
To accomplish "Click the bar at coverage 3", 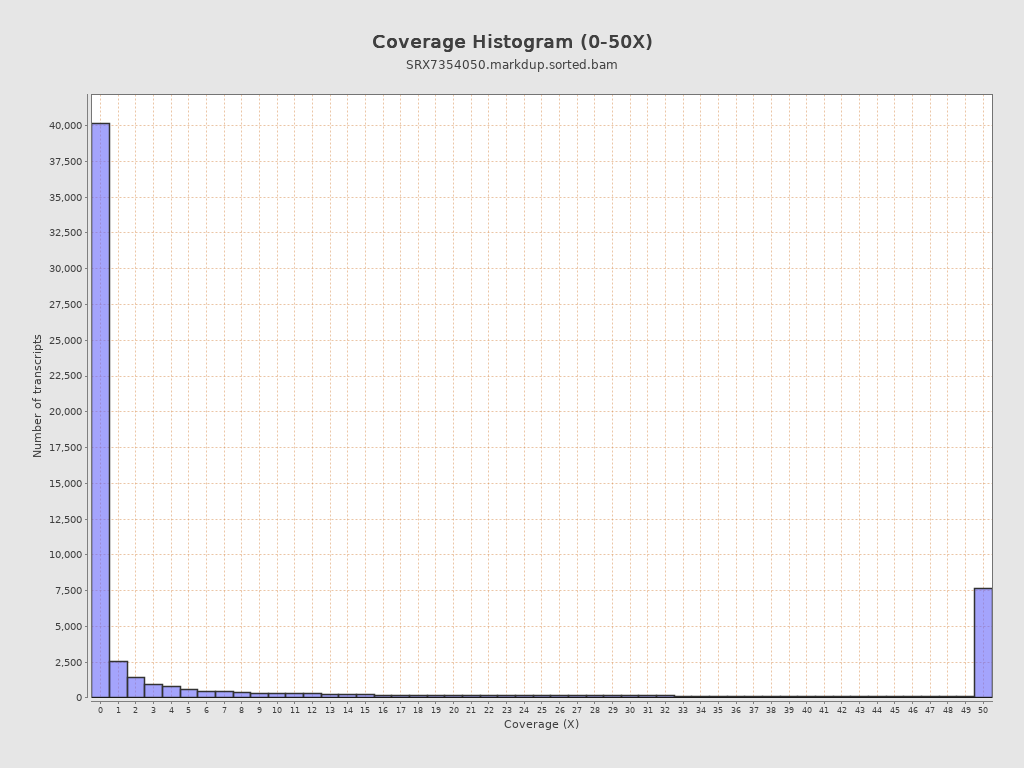I will [x=153, y=691].
